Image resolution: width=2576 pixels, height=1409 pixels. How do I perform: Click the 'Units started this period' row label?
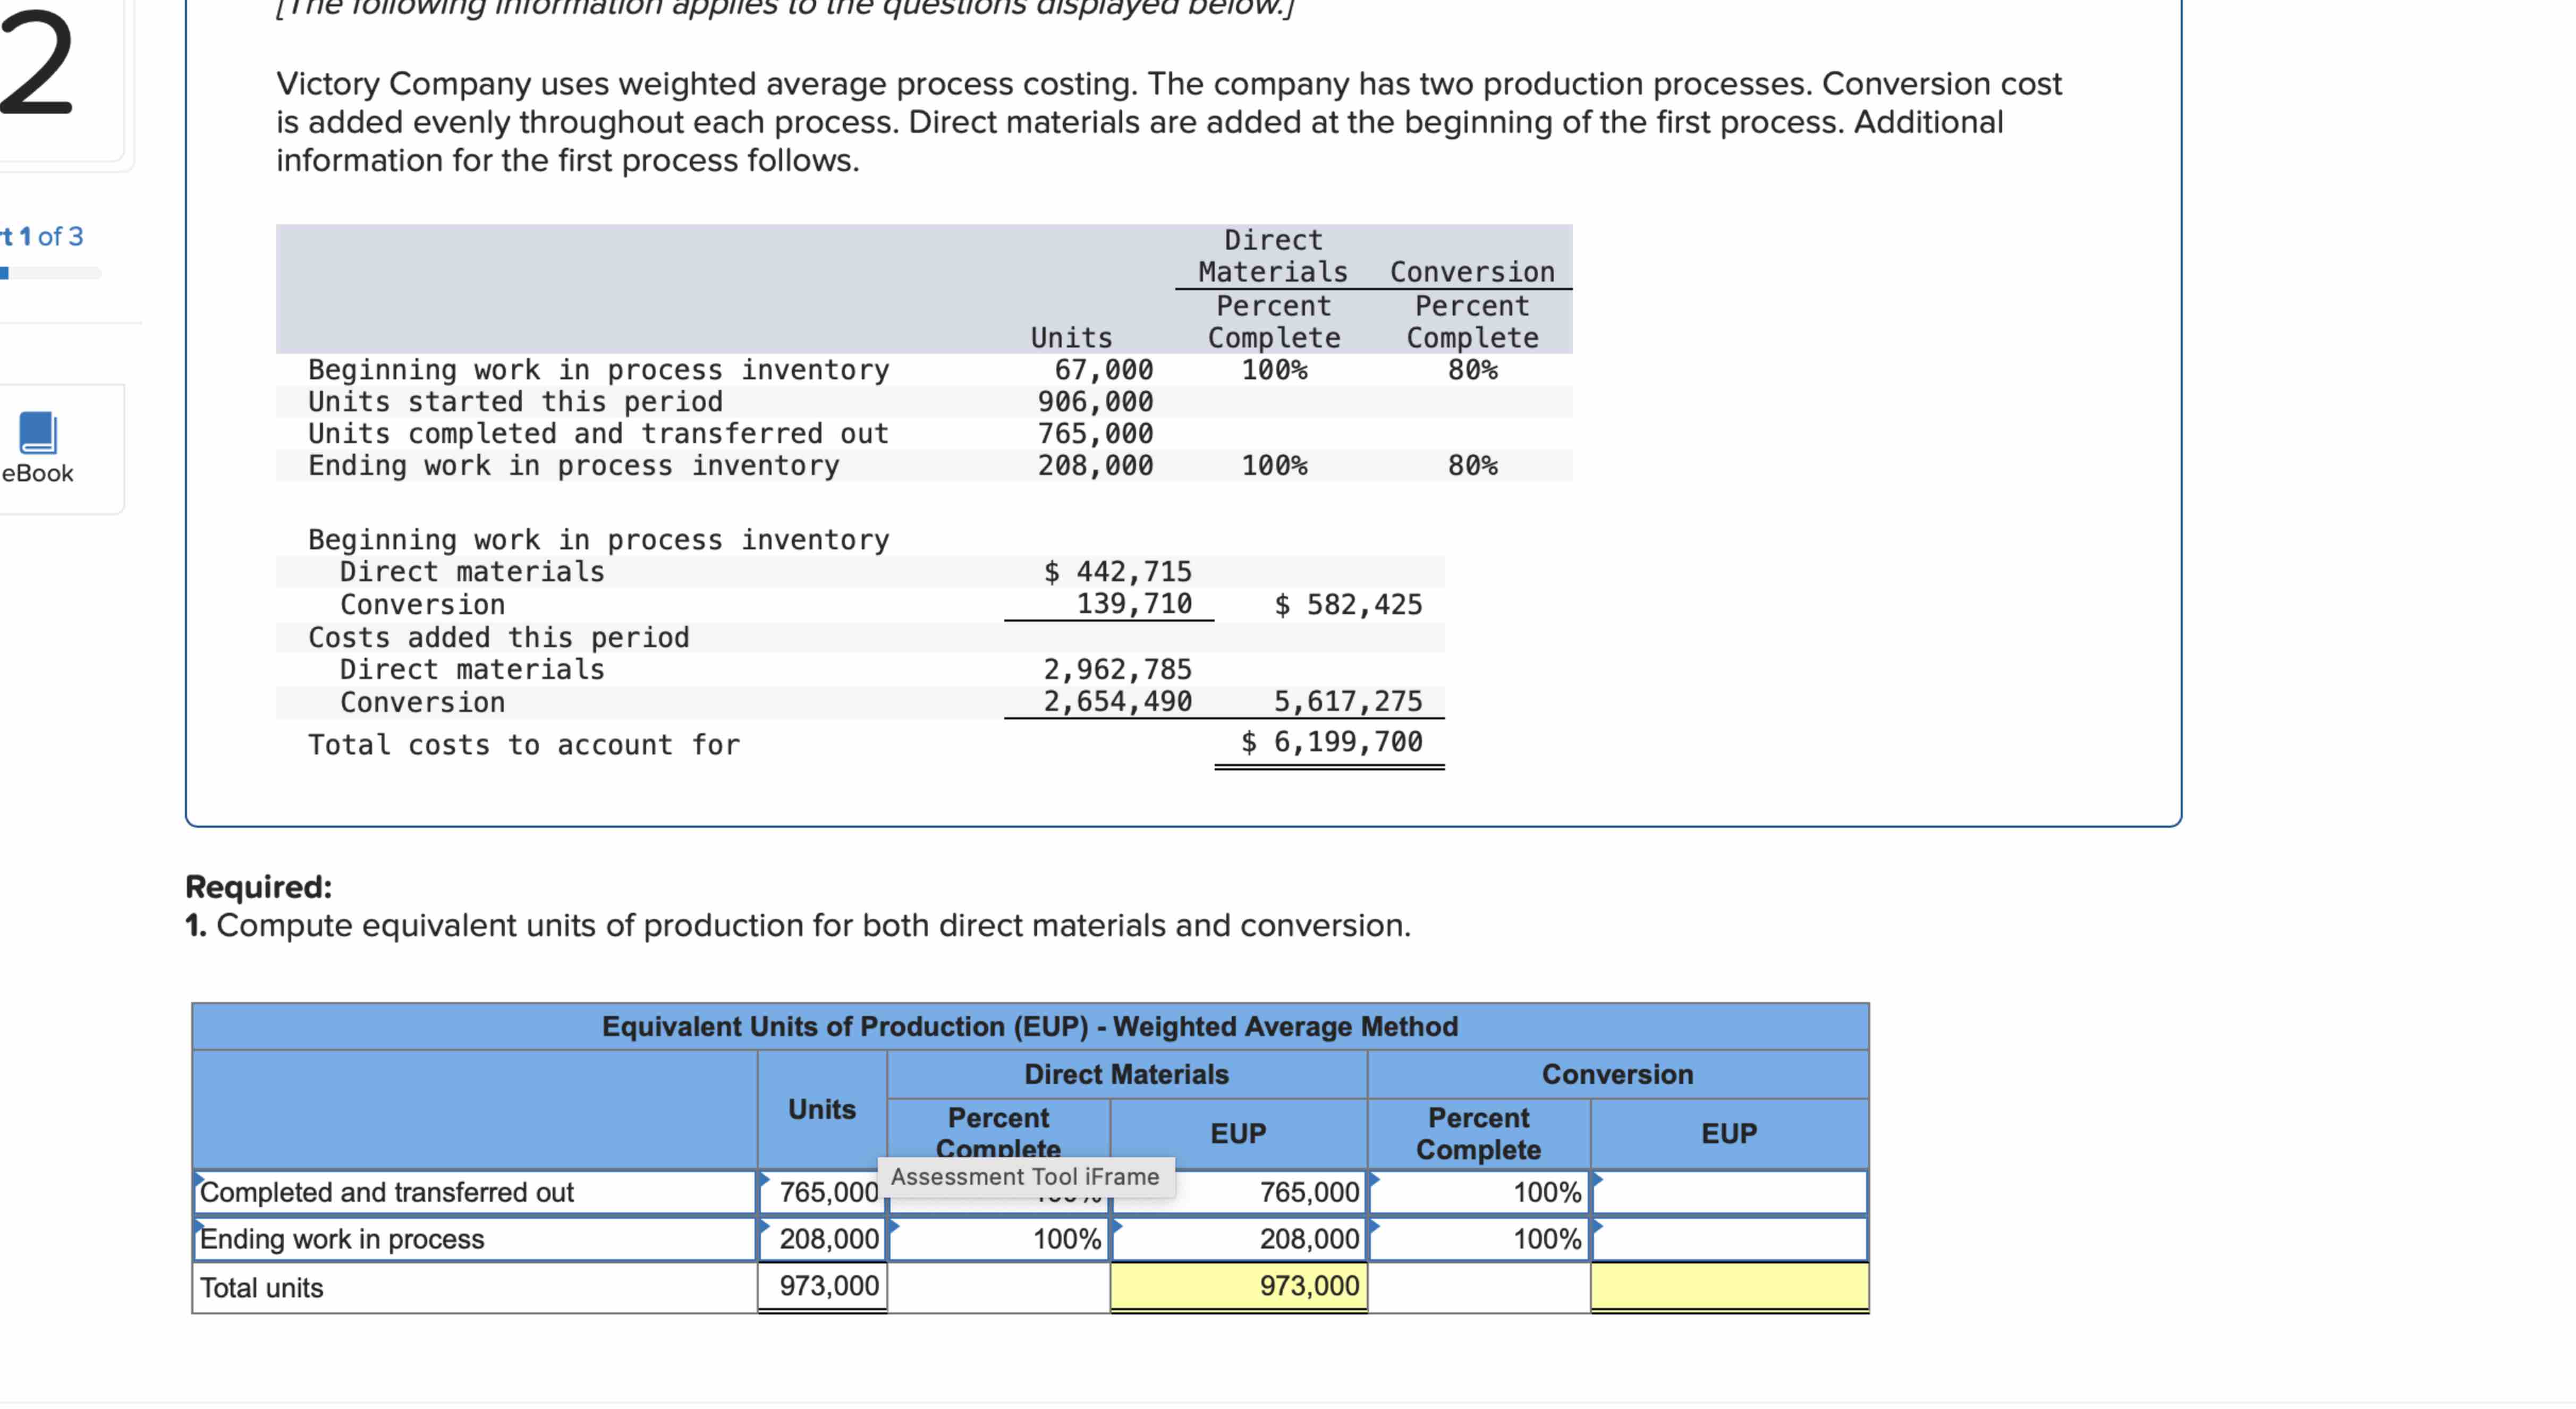[515, 402]
